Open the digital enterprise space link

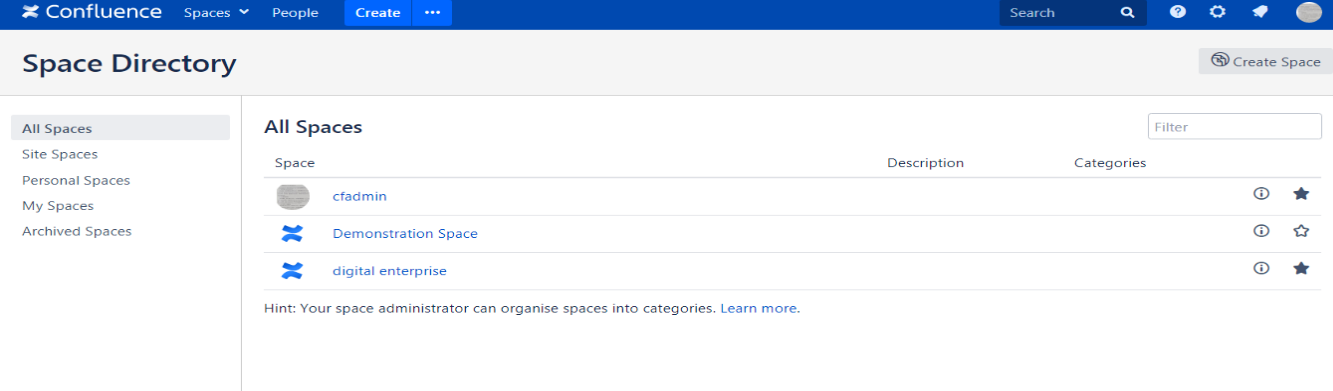tap(390, 271)
